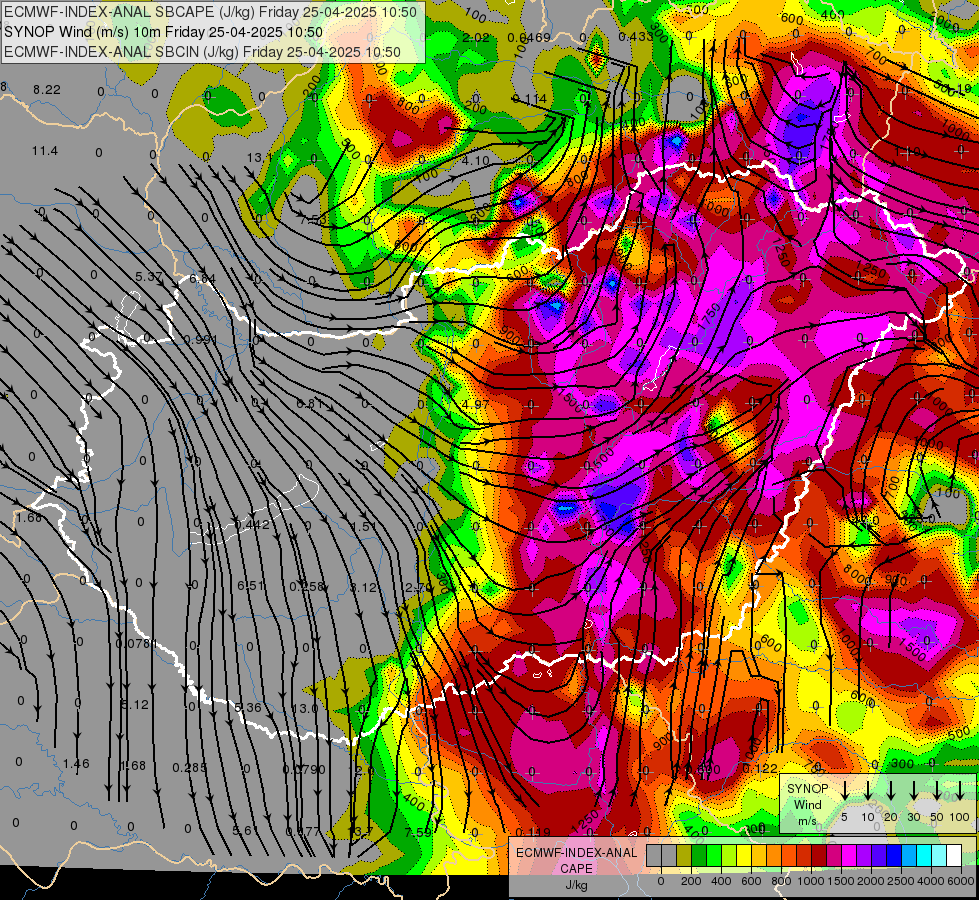Pick the sky blue CAPE legend swatch

coord(908,855)
